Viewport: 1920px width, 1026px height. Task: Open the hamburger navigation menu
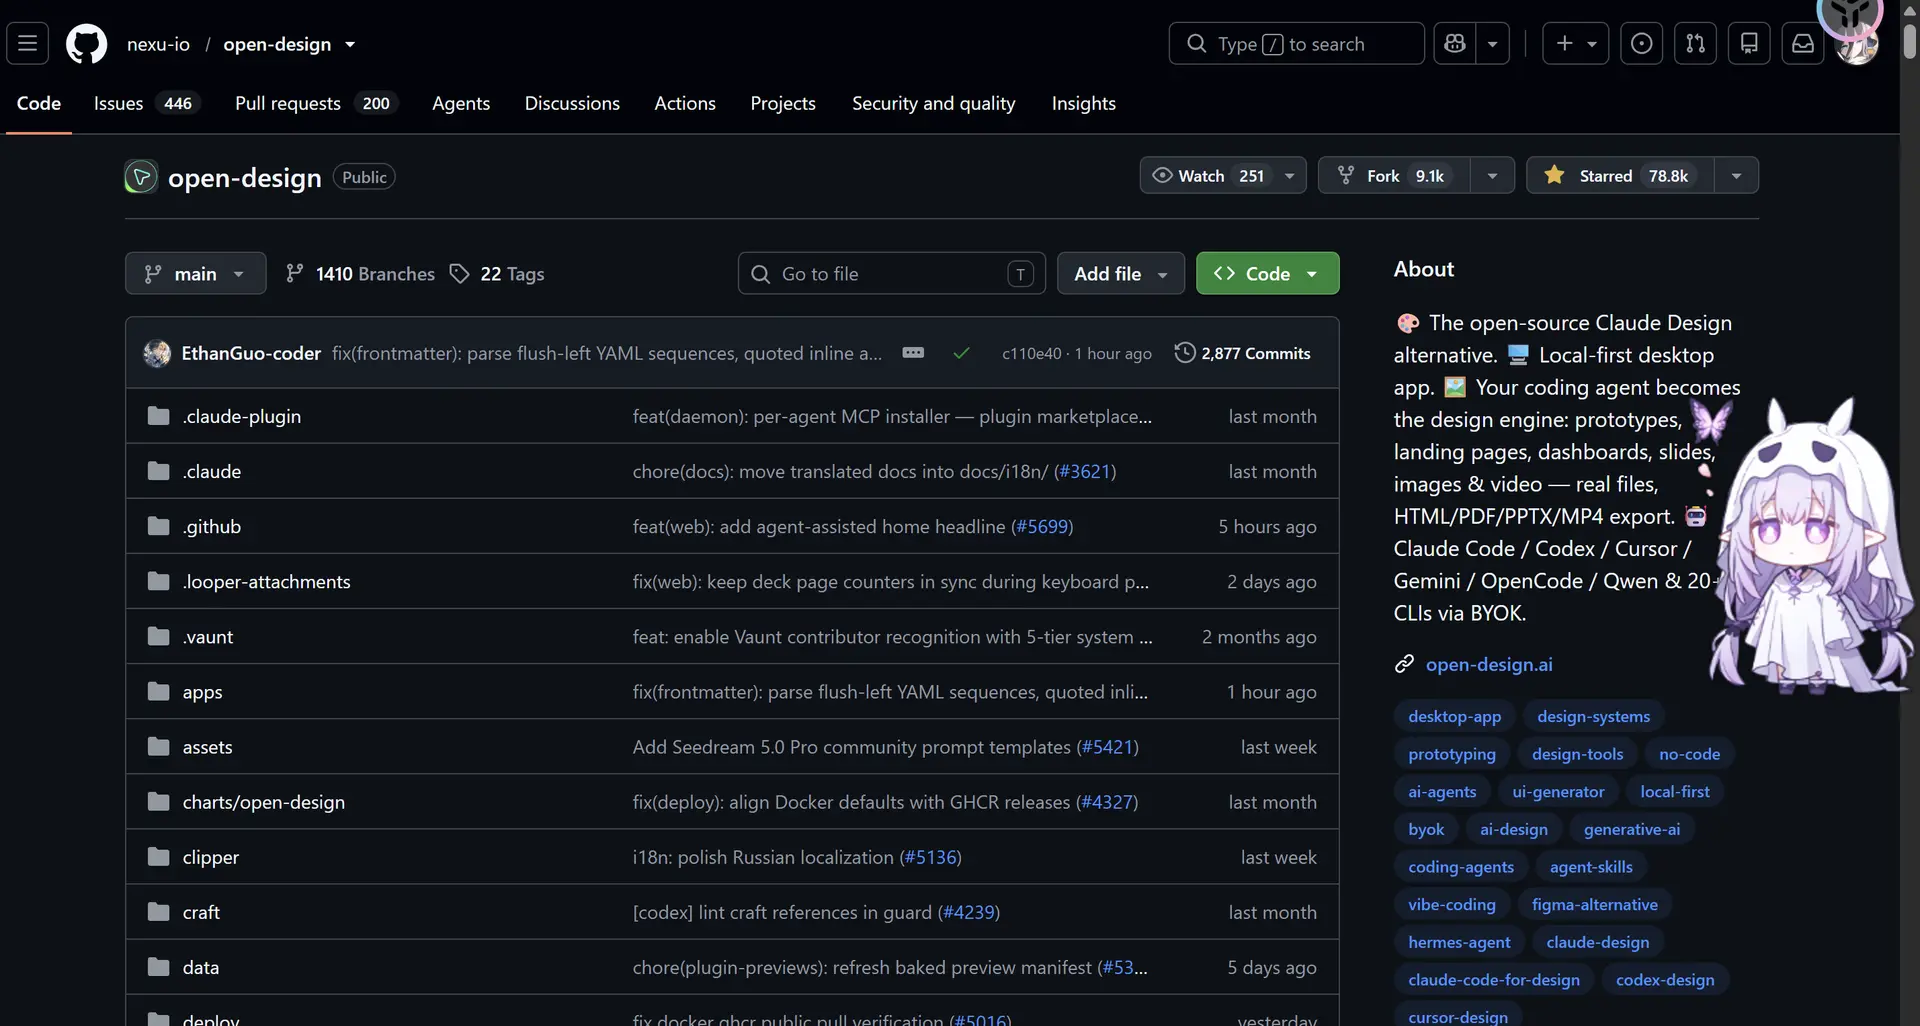(x=27, y=44)
